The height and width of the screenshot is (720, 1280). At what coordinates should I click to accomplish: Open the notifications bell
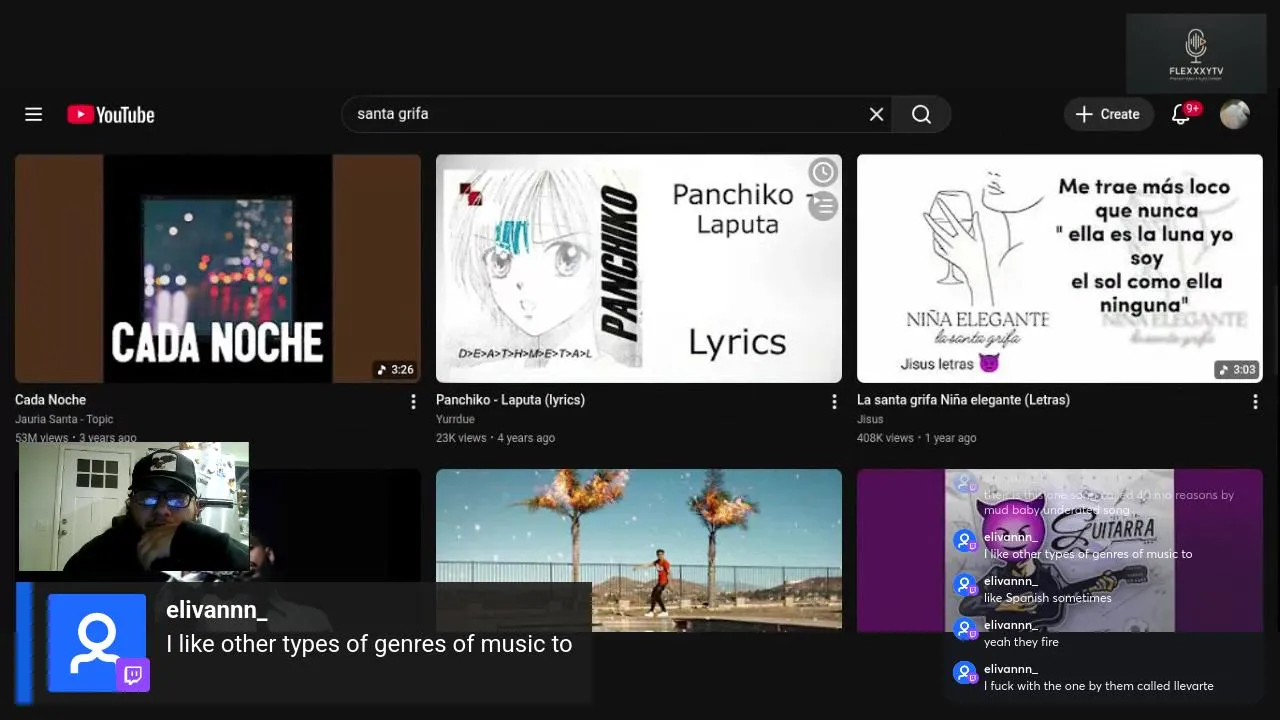pyautogui.click(x=1181, y=114)
